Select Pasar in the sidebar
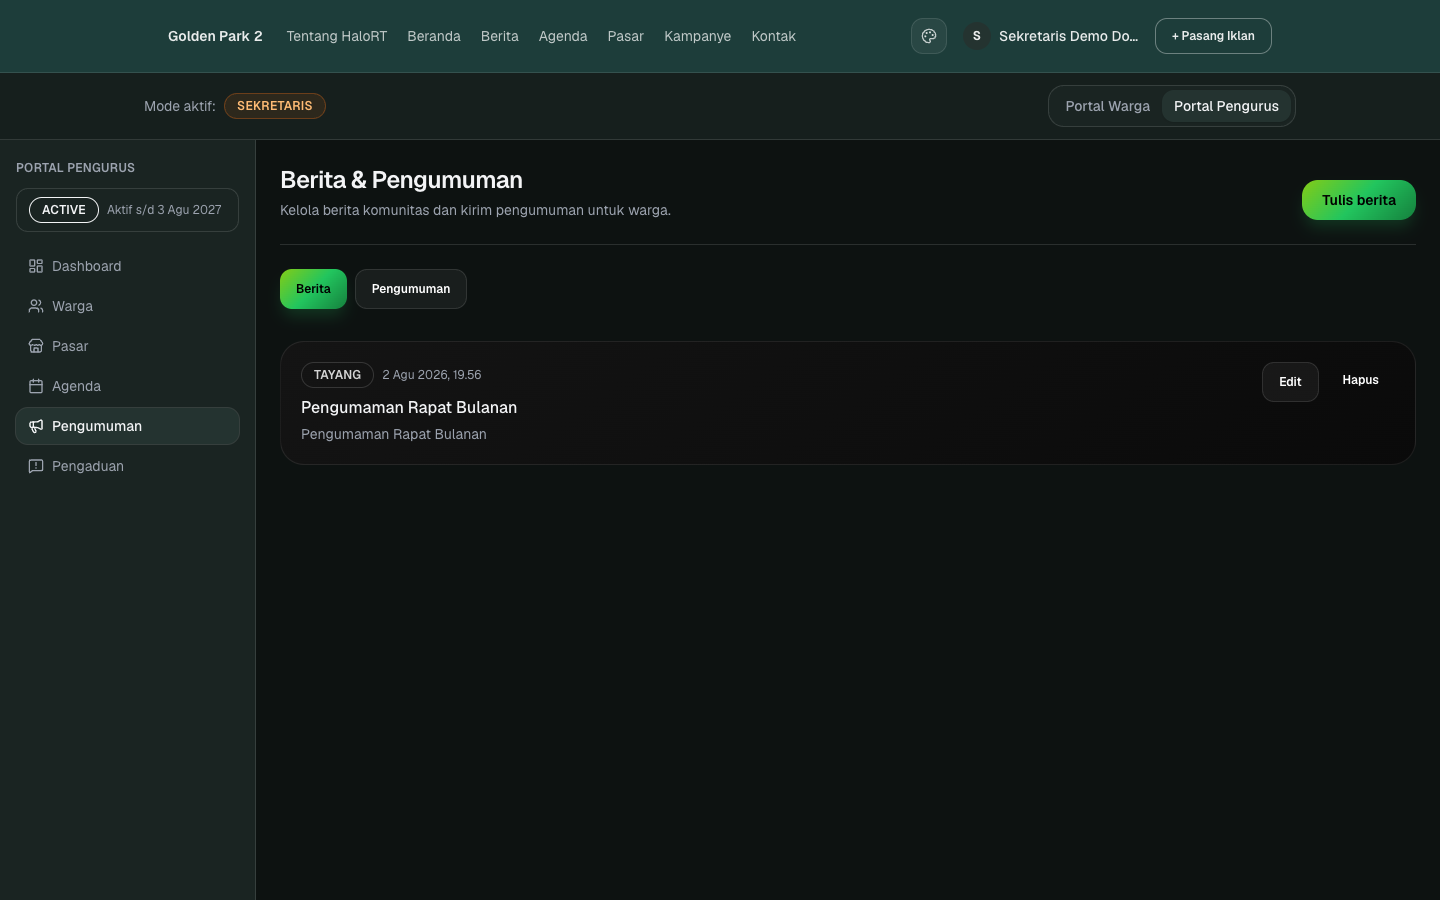Viewport: 1440px width, 900px height. [x=127, y=346]
